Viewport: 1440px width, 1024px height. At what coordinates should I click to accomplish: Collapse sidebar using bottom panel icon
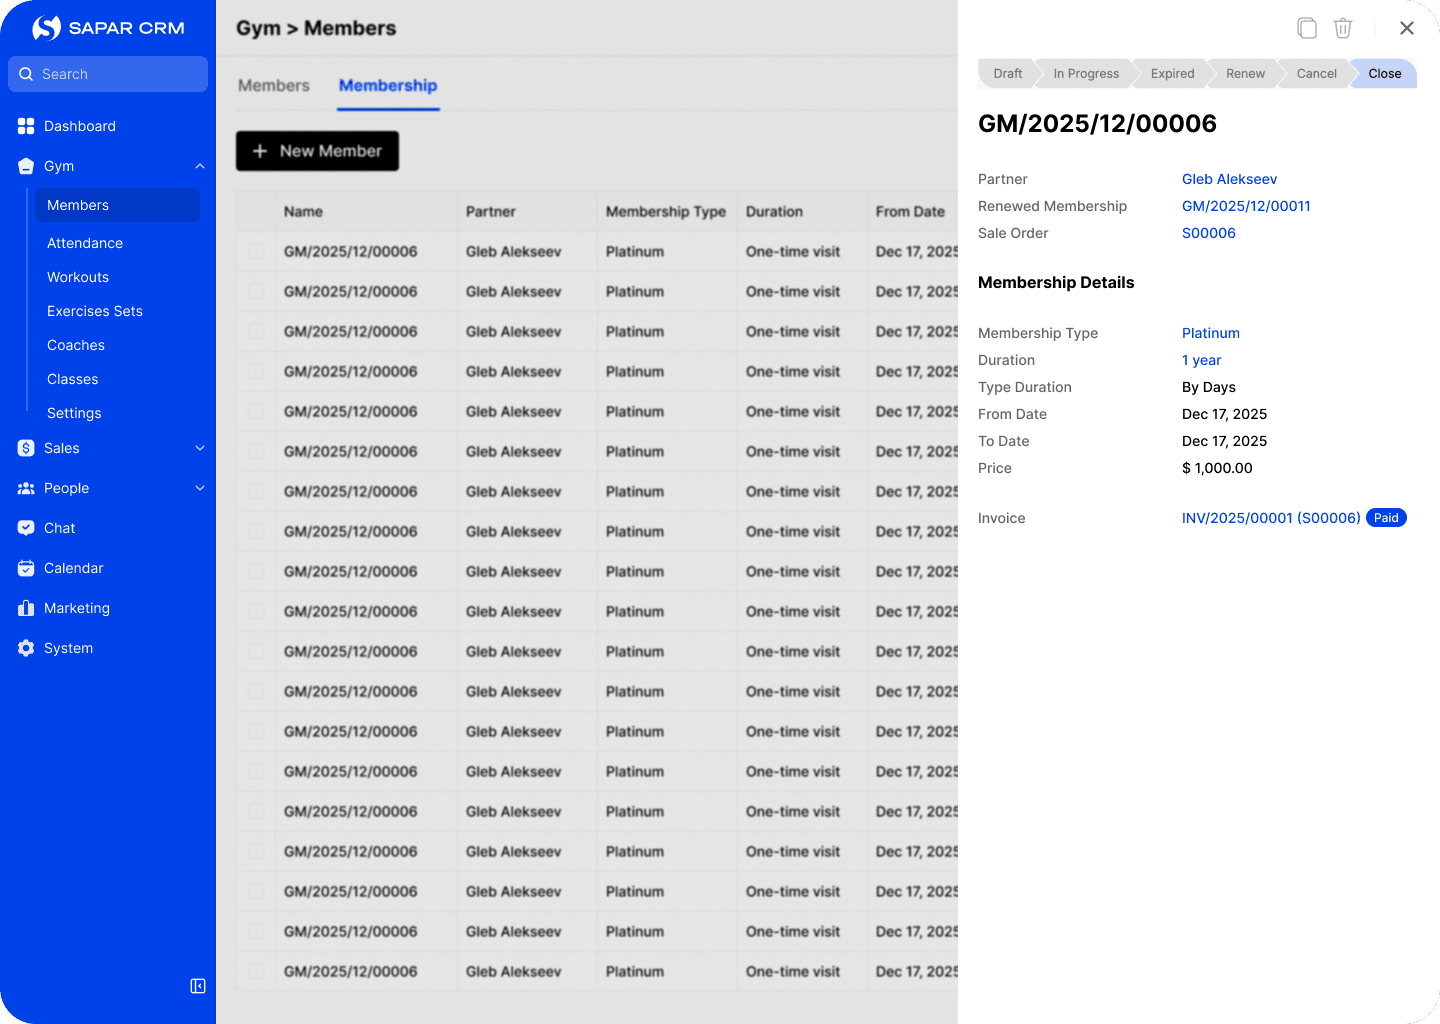click(198, 986)
